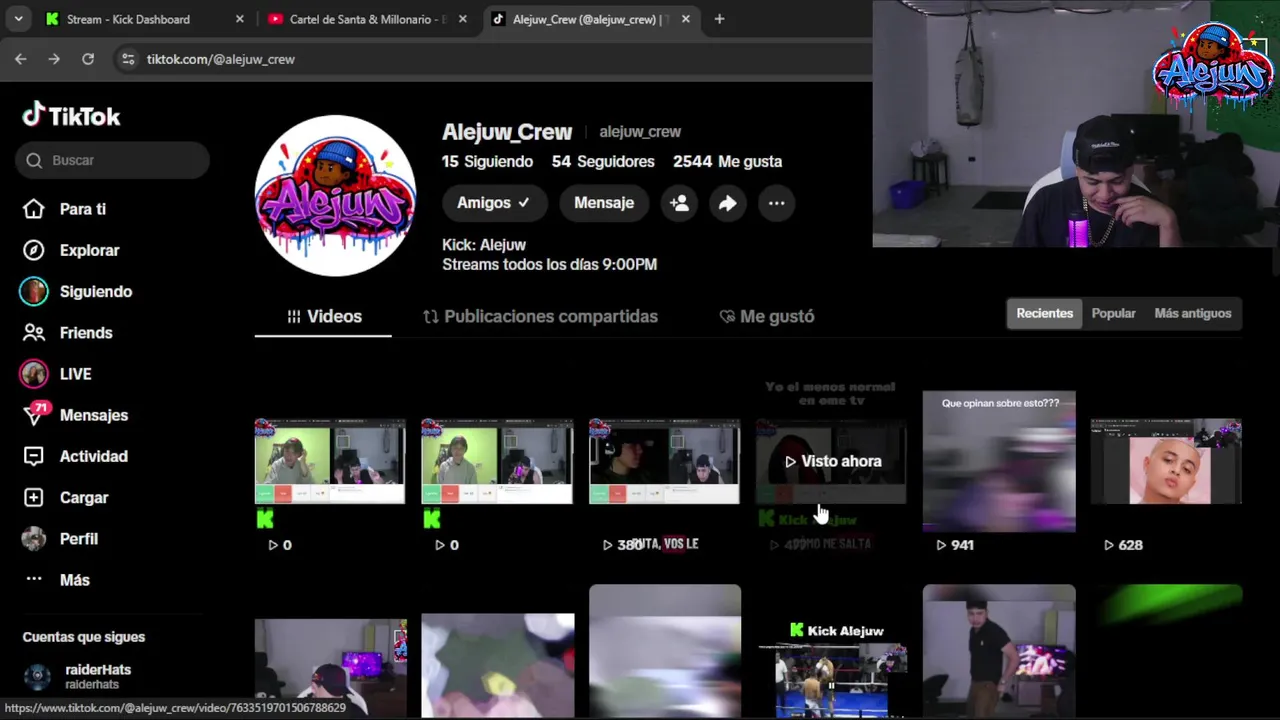This screenshot has height=720, width=1280.
Task: Open a new browser tab
Action: [719, 19]
